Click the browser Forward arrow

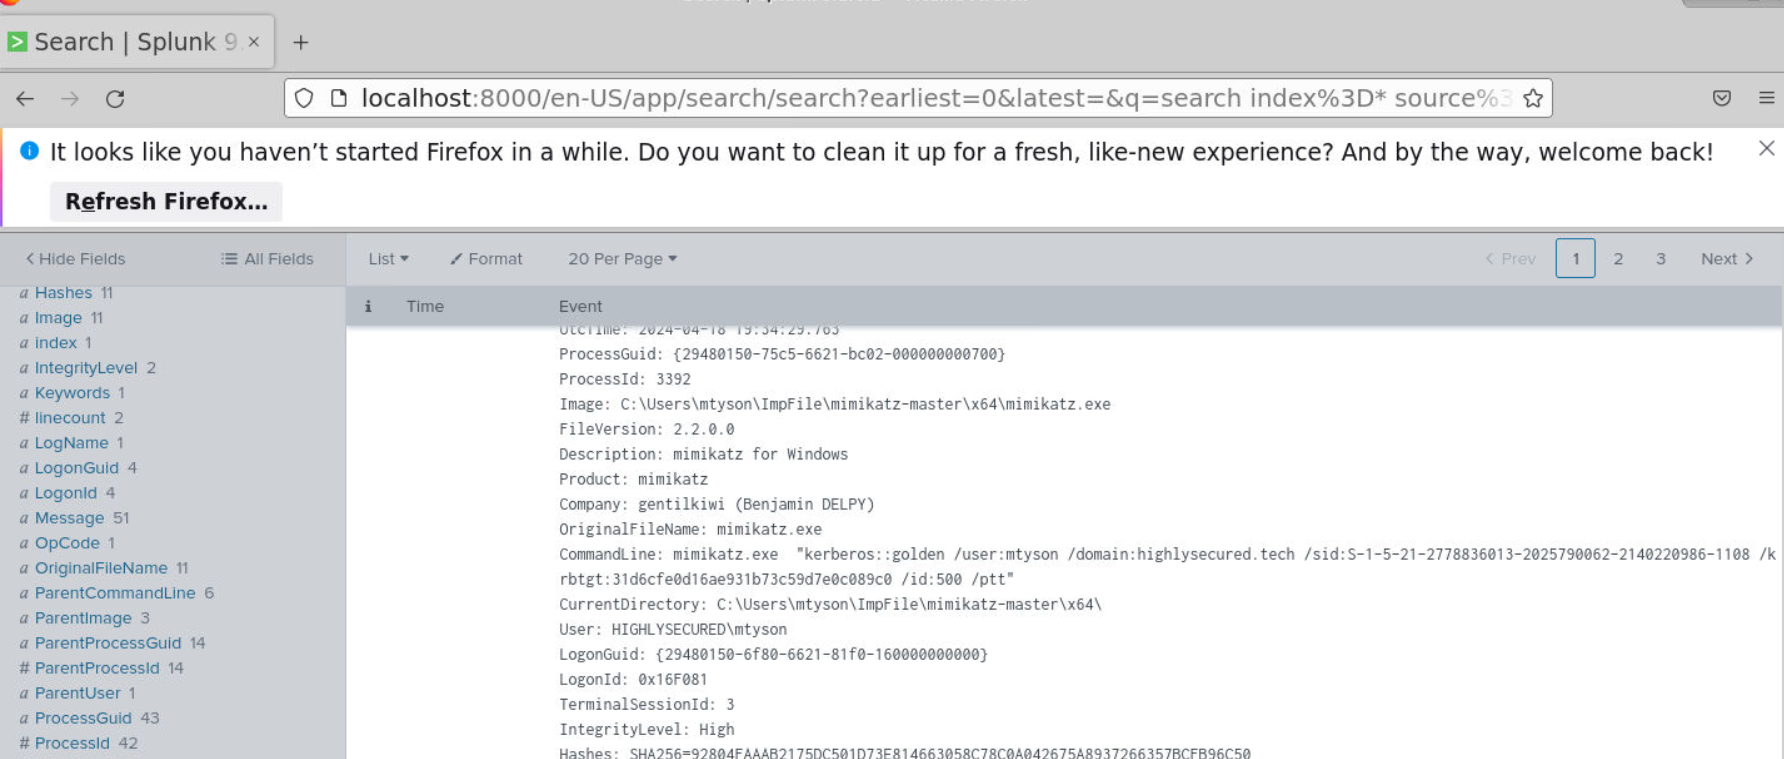70,98
